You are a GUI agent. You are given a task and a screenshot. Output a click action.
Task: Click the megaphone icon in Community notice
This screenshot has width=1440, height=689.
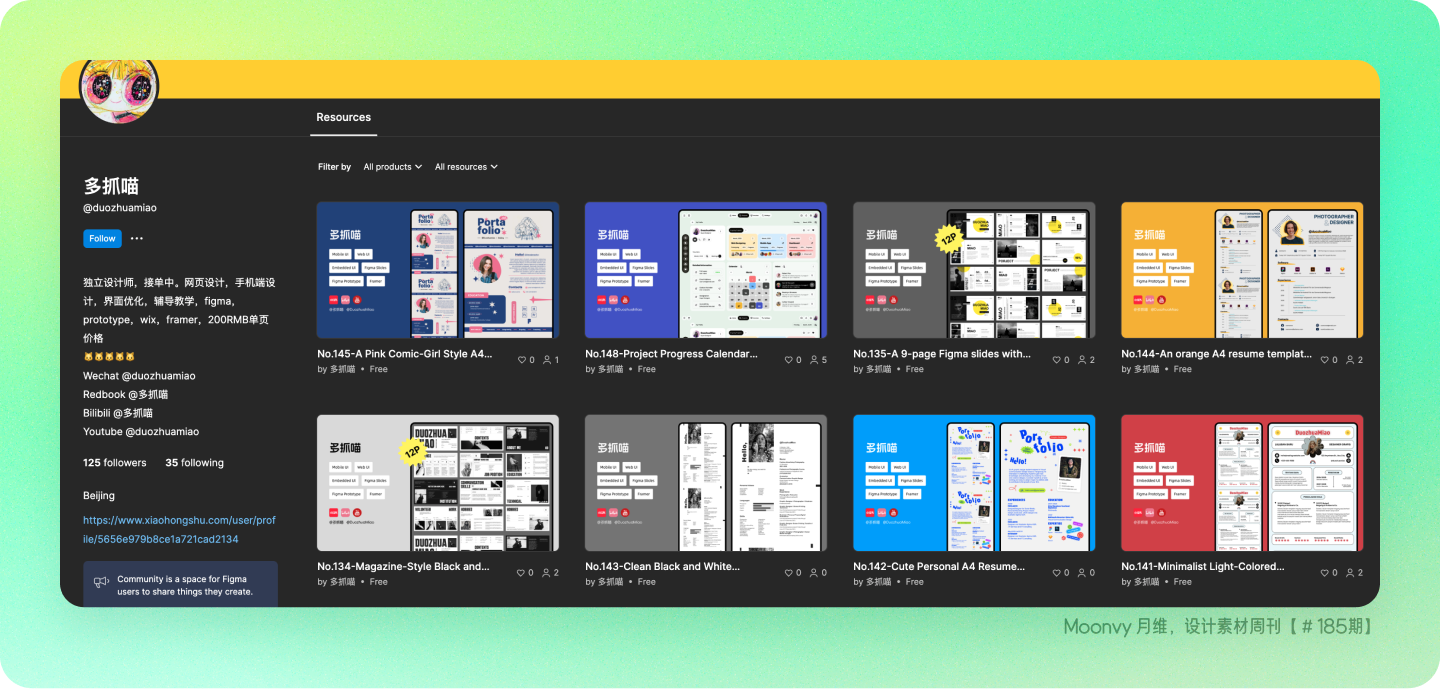(x=101, y=582)
